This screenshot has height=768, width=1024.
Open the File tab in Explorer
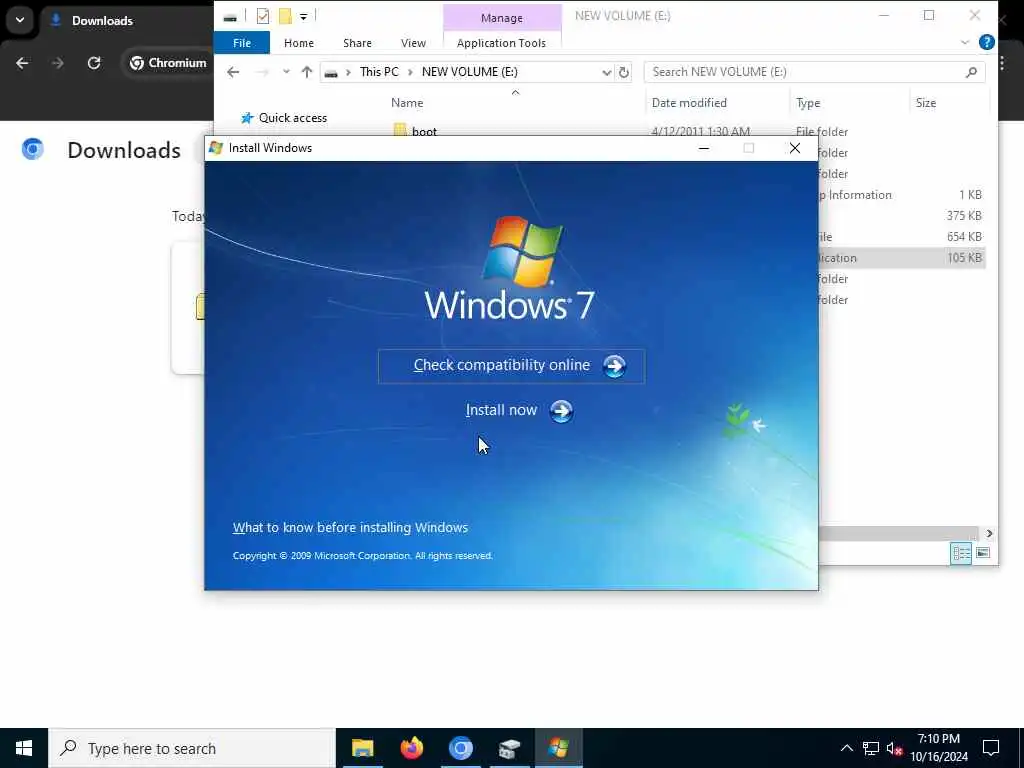[x=242, y=43]
